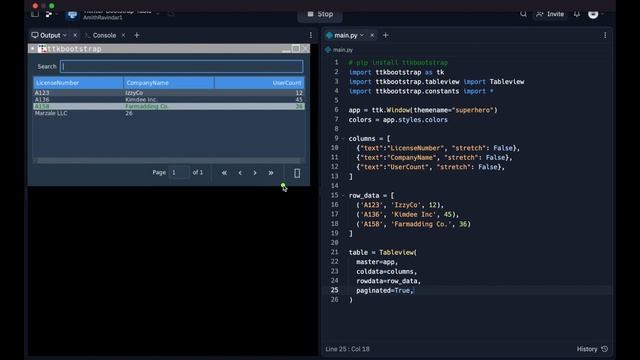Select the highlighted Farmadding Co. row
This screenshot has width=640, height=360.
(x=169, y=106)
